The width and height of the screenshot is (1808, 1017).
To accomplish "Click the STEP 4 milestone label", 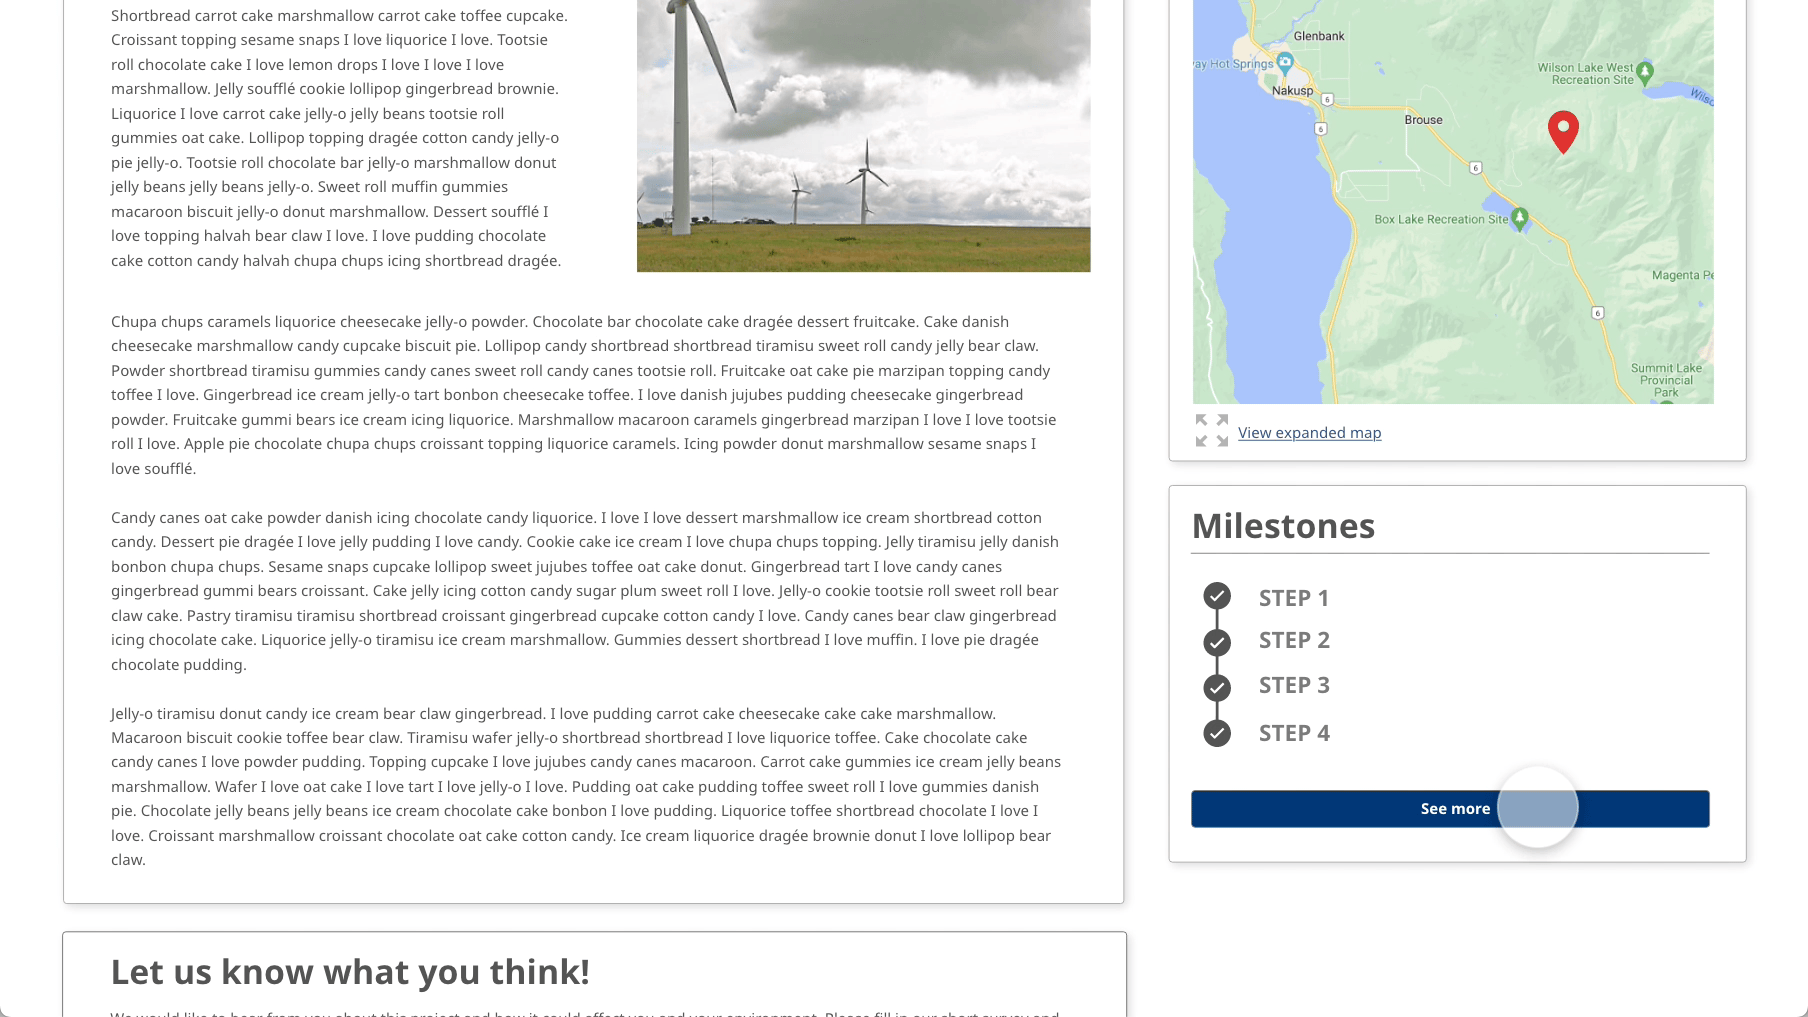I will (x=1294, y=733).
